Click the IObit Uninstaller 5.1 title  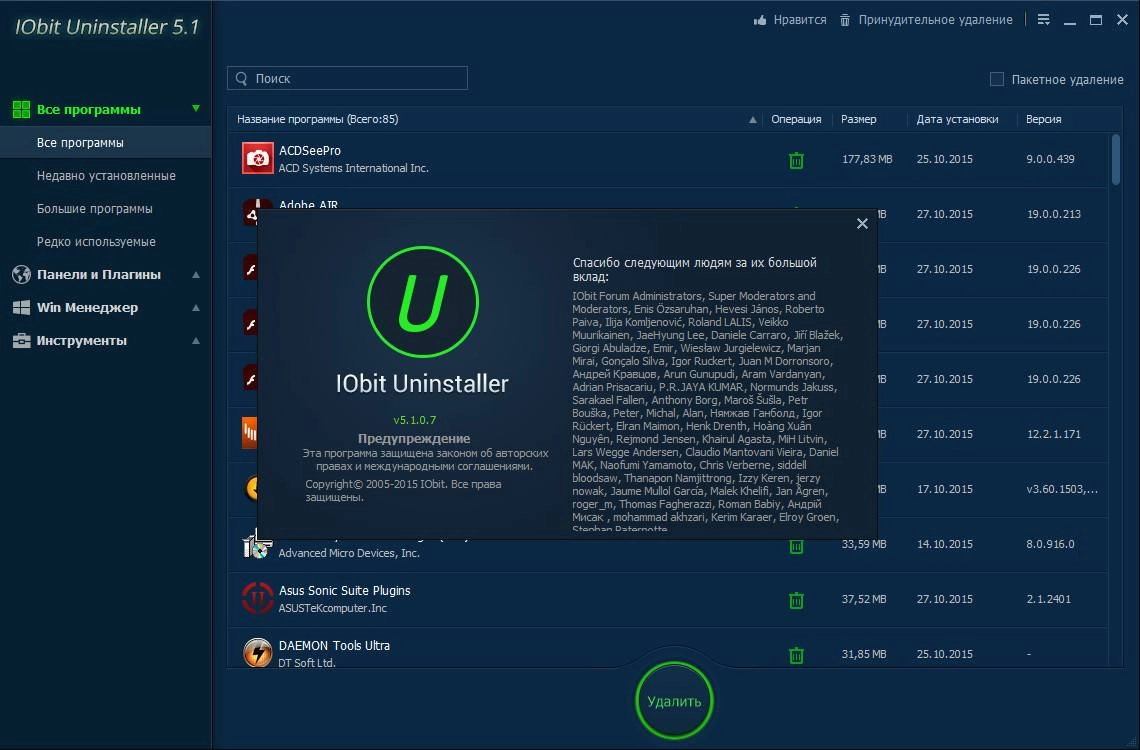point(107,27)
